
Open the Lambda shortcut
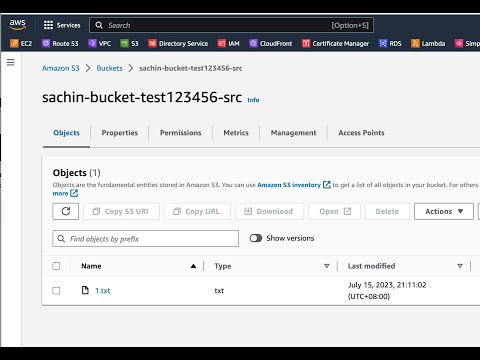coord(428,43)
